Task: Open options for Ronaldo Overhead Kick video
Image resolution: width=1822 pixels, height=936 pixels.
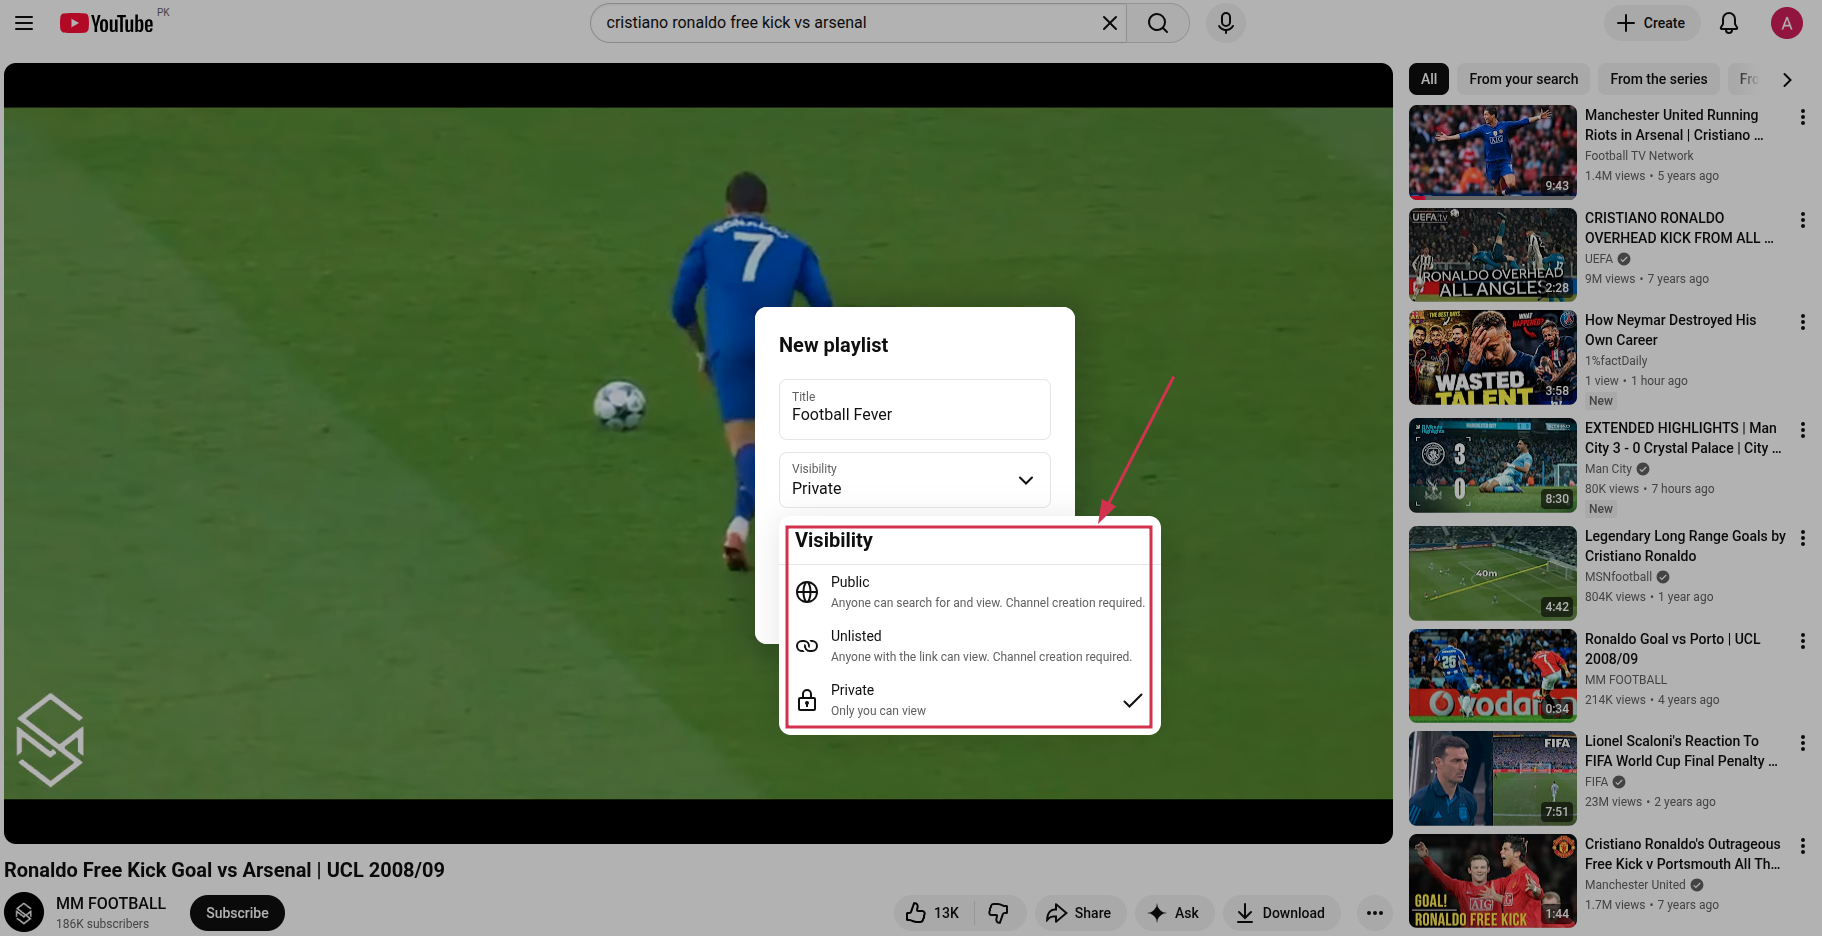Action: (1803, 220)
